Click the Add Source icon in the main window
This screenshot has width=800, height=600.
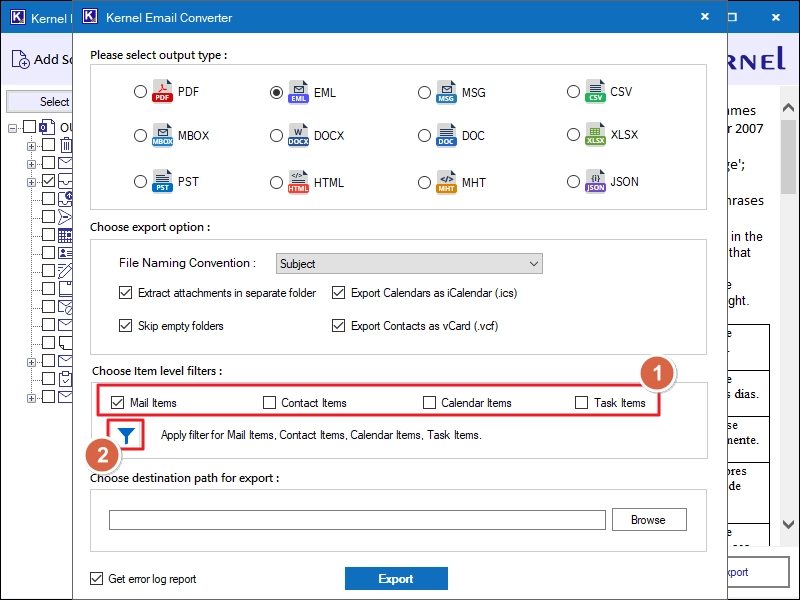(x=20, y=59)
